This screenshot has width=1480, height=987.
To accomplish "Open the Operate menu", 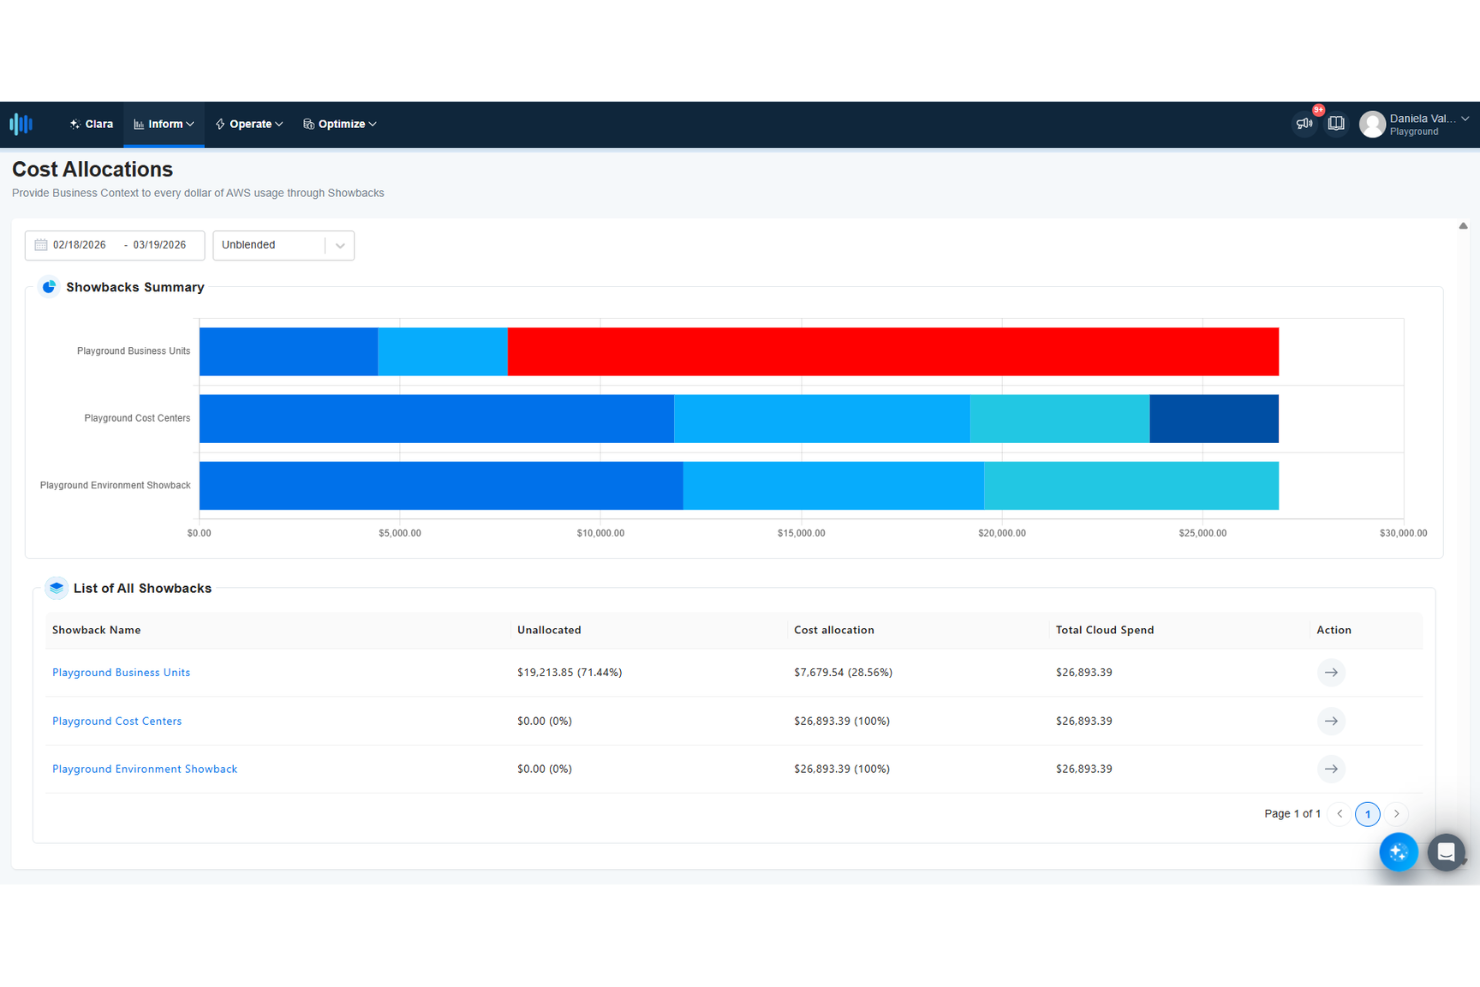I will (x=249, y=123).
